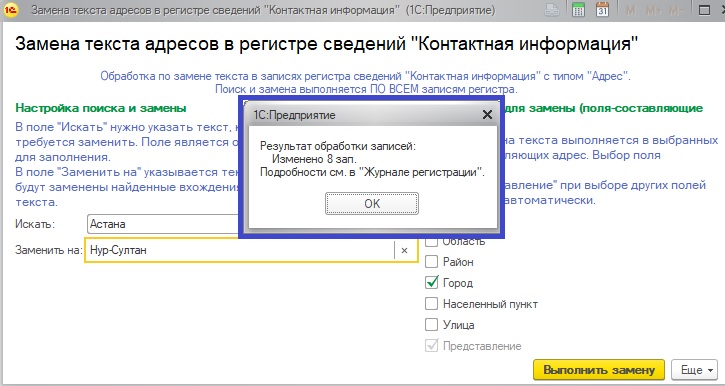
Task: Close the 1С:Предприятие message dialog
Action: 487,115
